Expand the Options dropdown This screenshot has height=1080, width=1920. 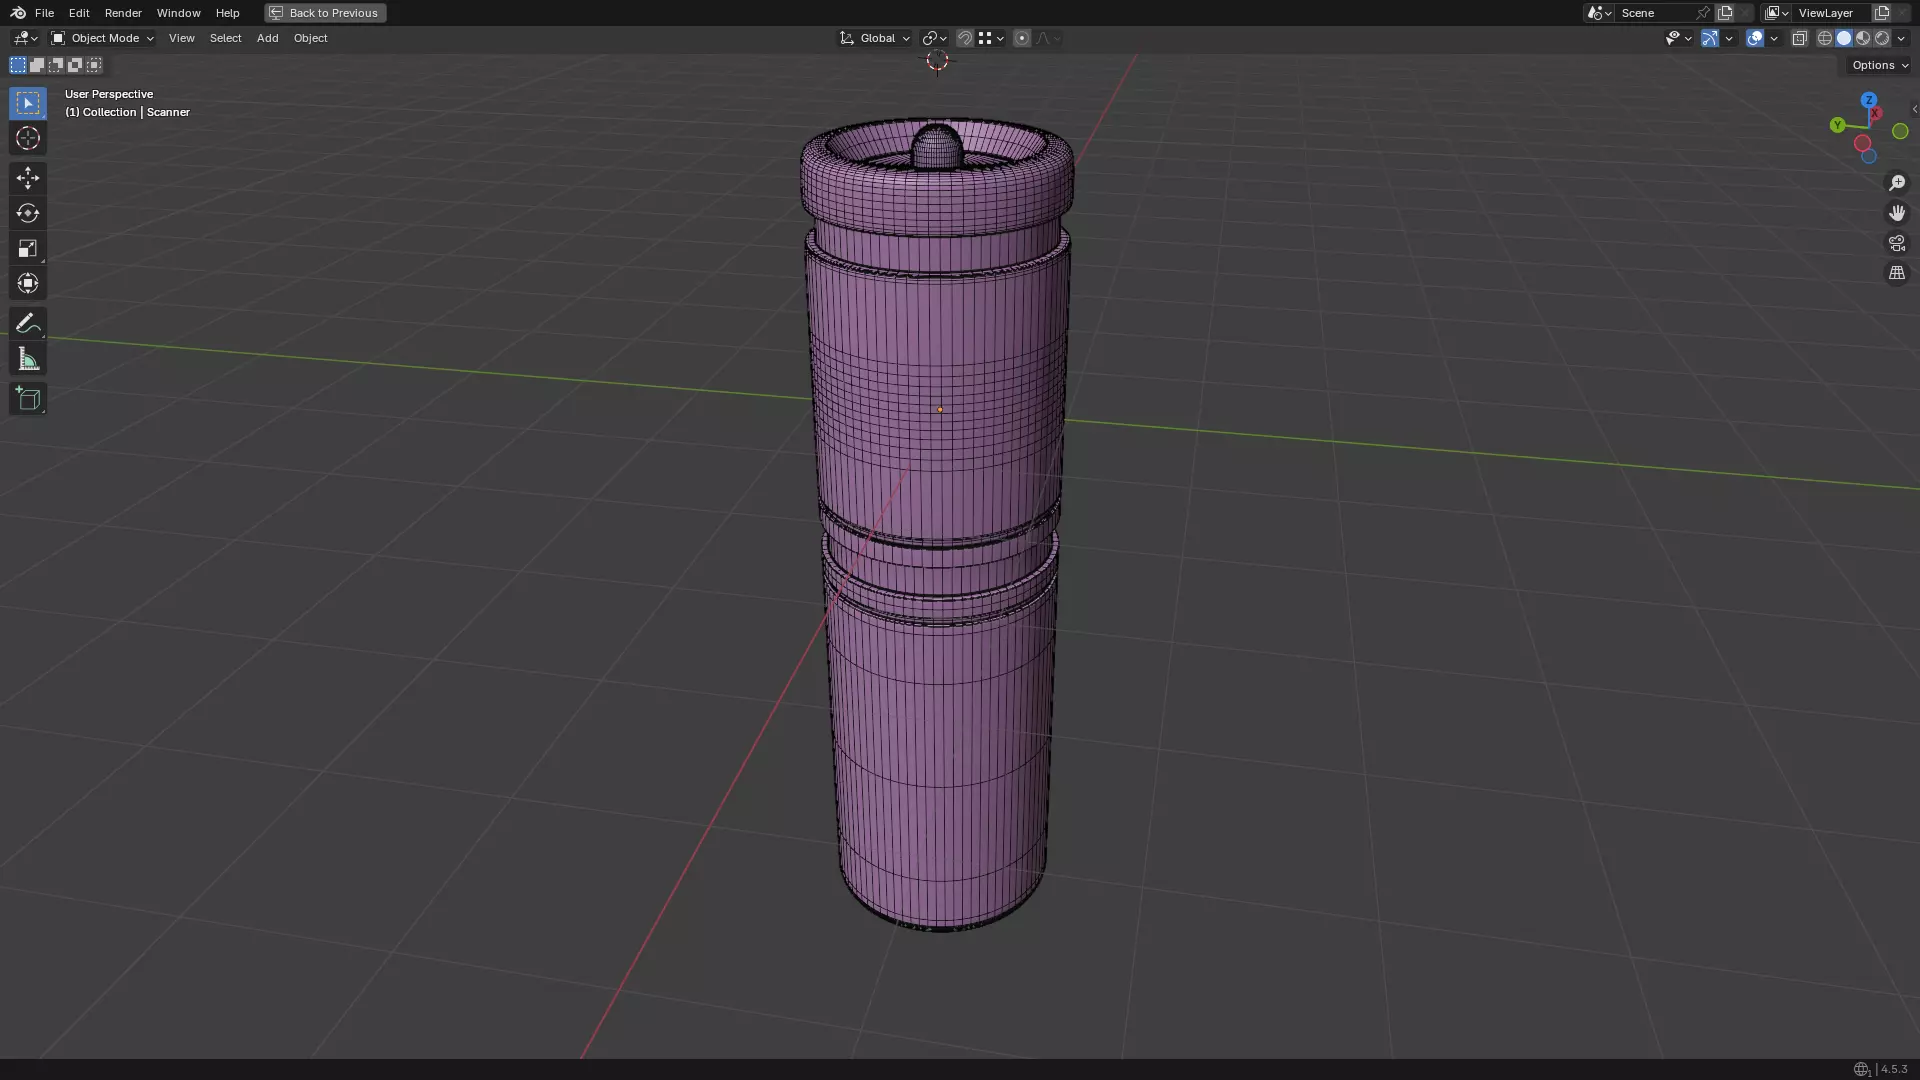pyautogui.click(x=1879, y=65)
